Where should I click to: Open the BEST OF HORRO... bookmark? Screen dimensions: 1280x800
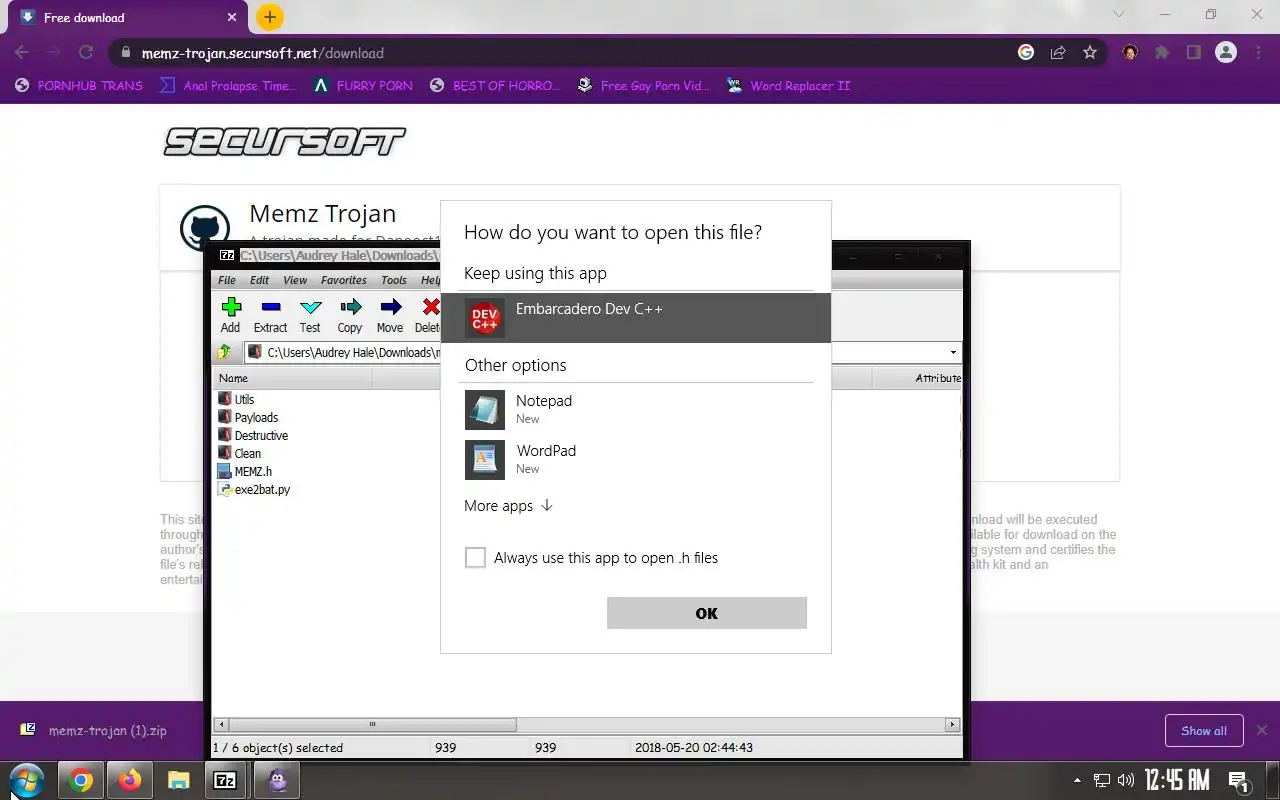[x=495, y=85]
